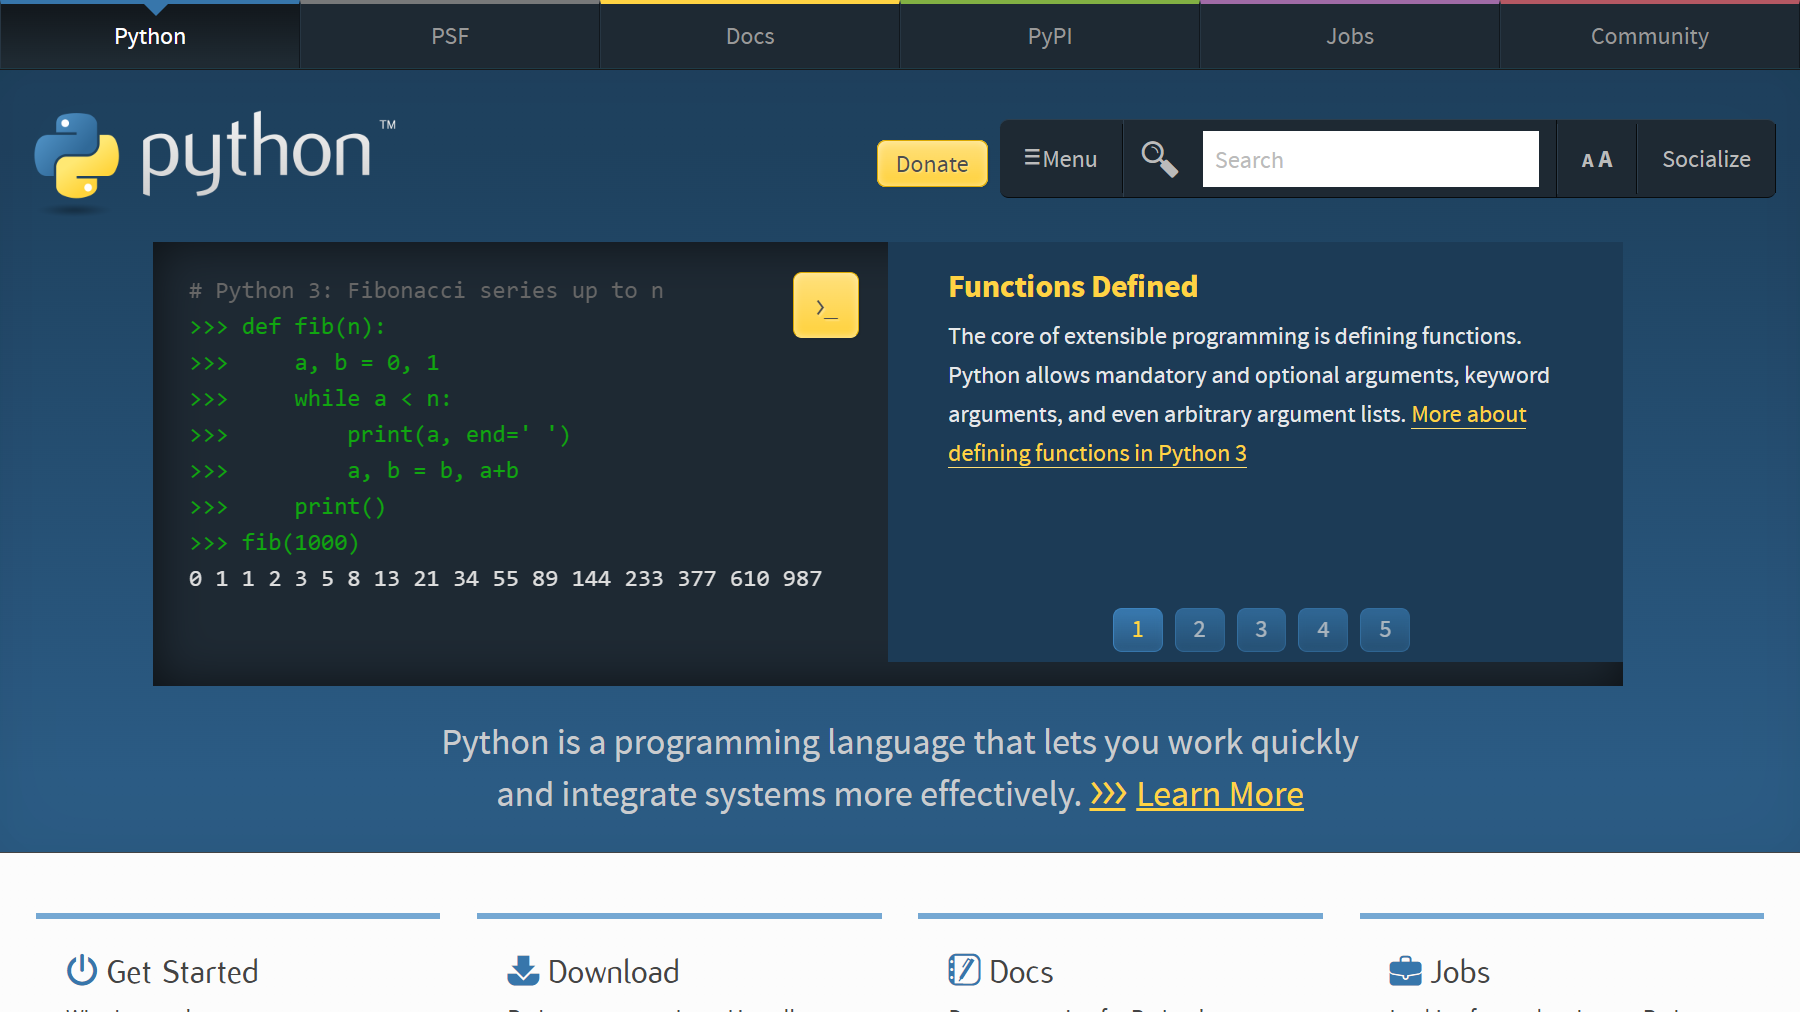Toggle the larger font size A
Screen dimensions: 1800x1012
click(1604, 158)
